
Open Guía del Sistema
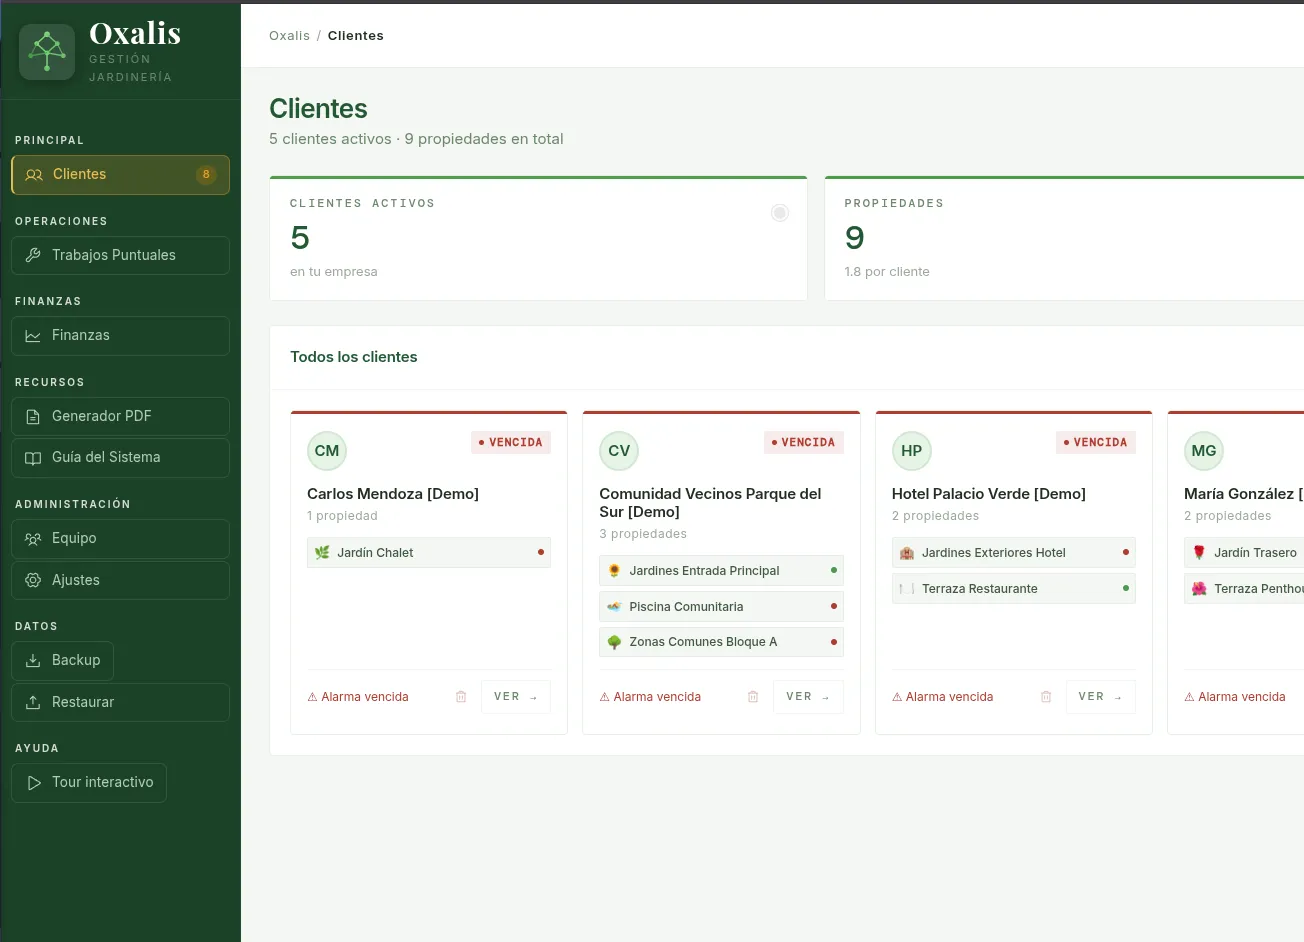click(x=120, y=458)
